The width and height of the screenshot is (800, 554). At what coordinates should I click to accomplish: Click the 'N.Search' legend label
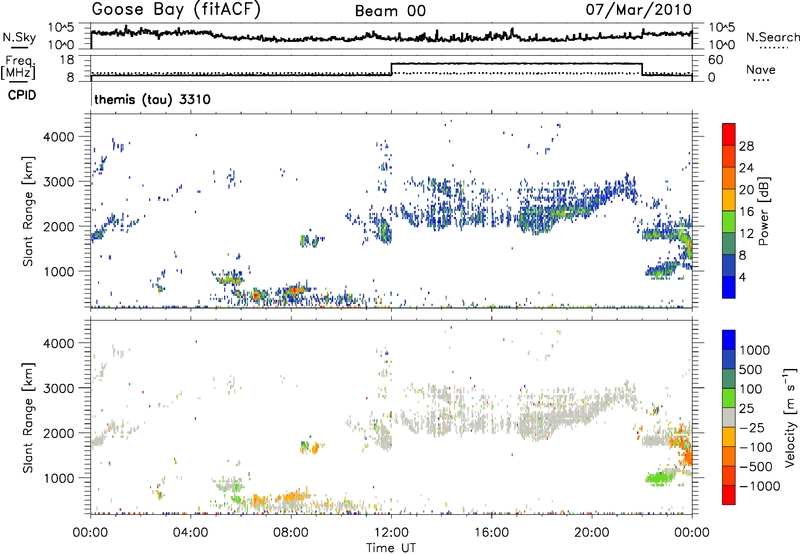pyautogui.click(x=772, y=37)
